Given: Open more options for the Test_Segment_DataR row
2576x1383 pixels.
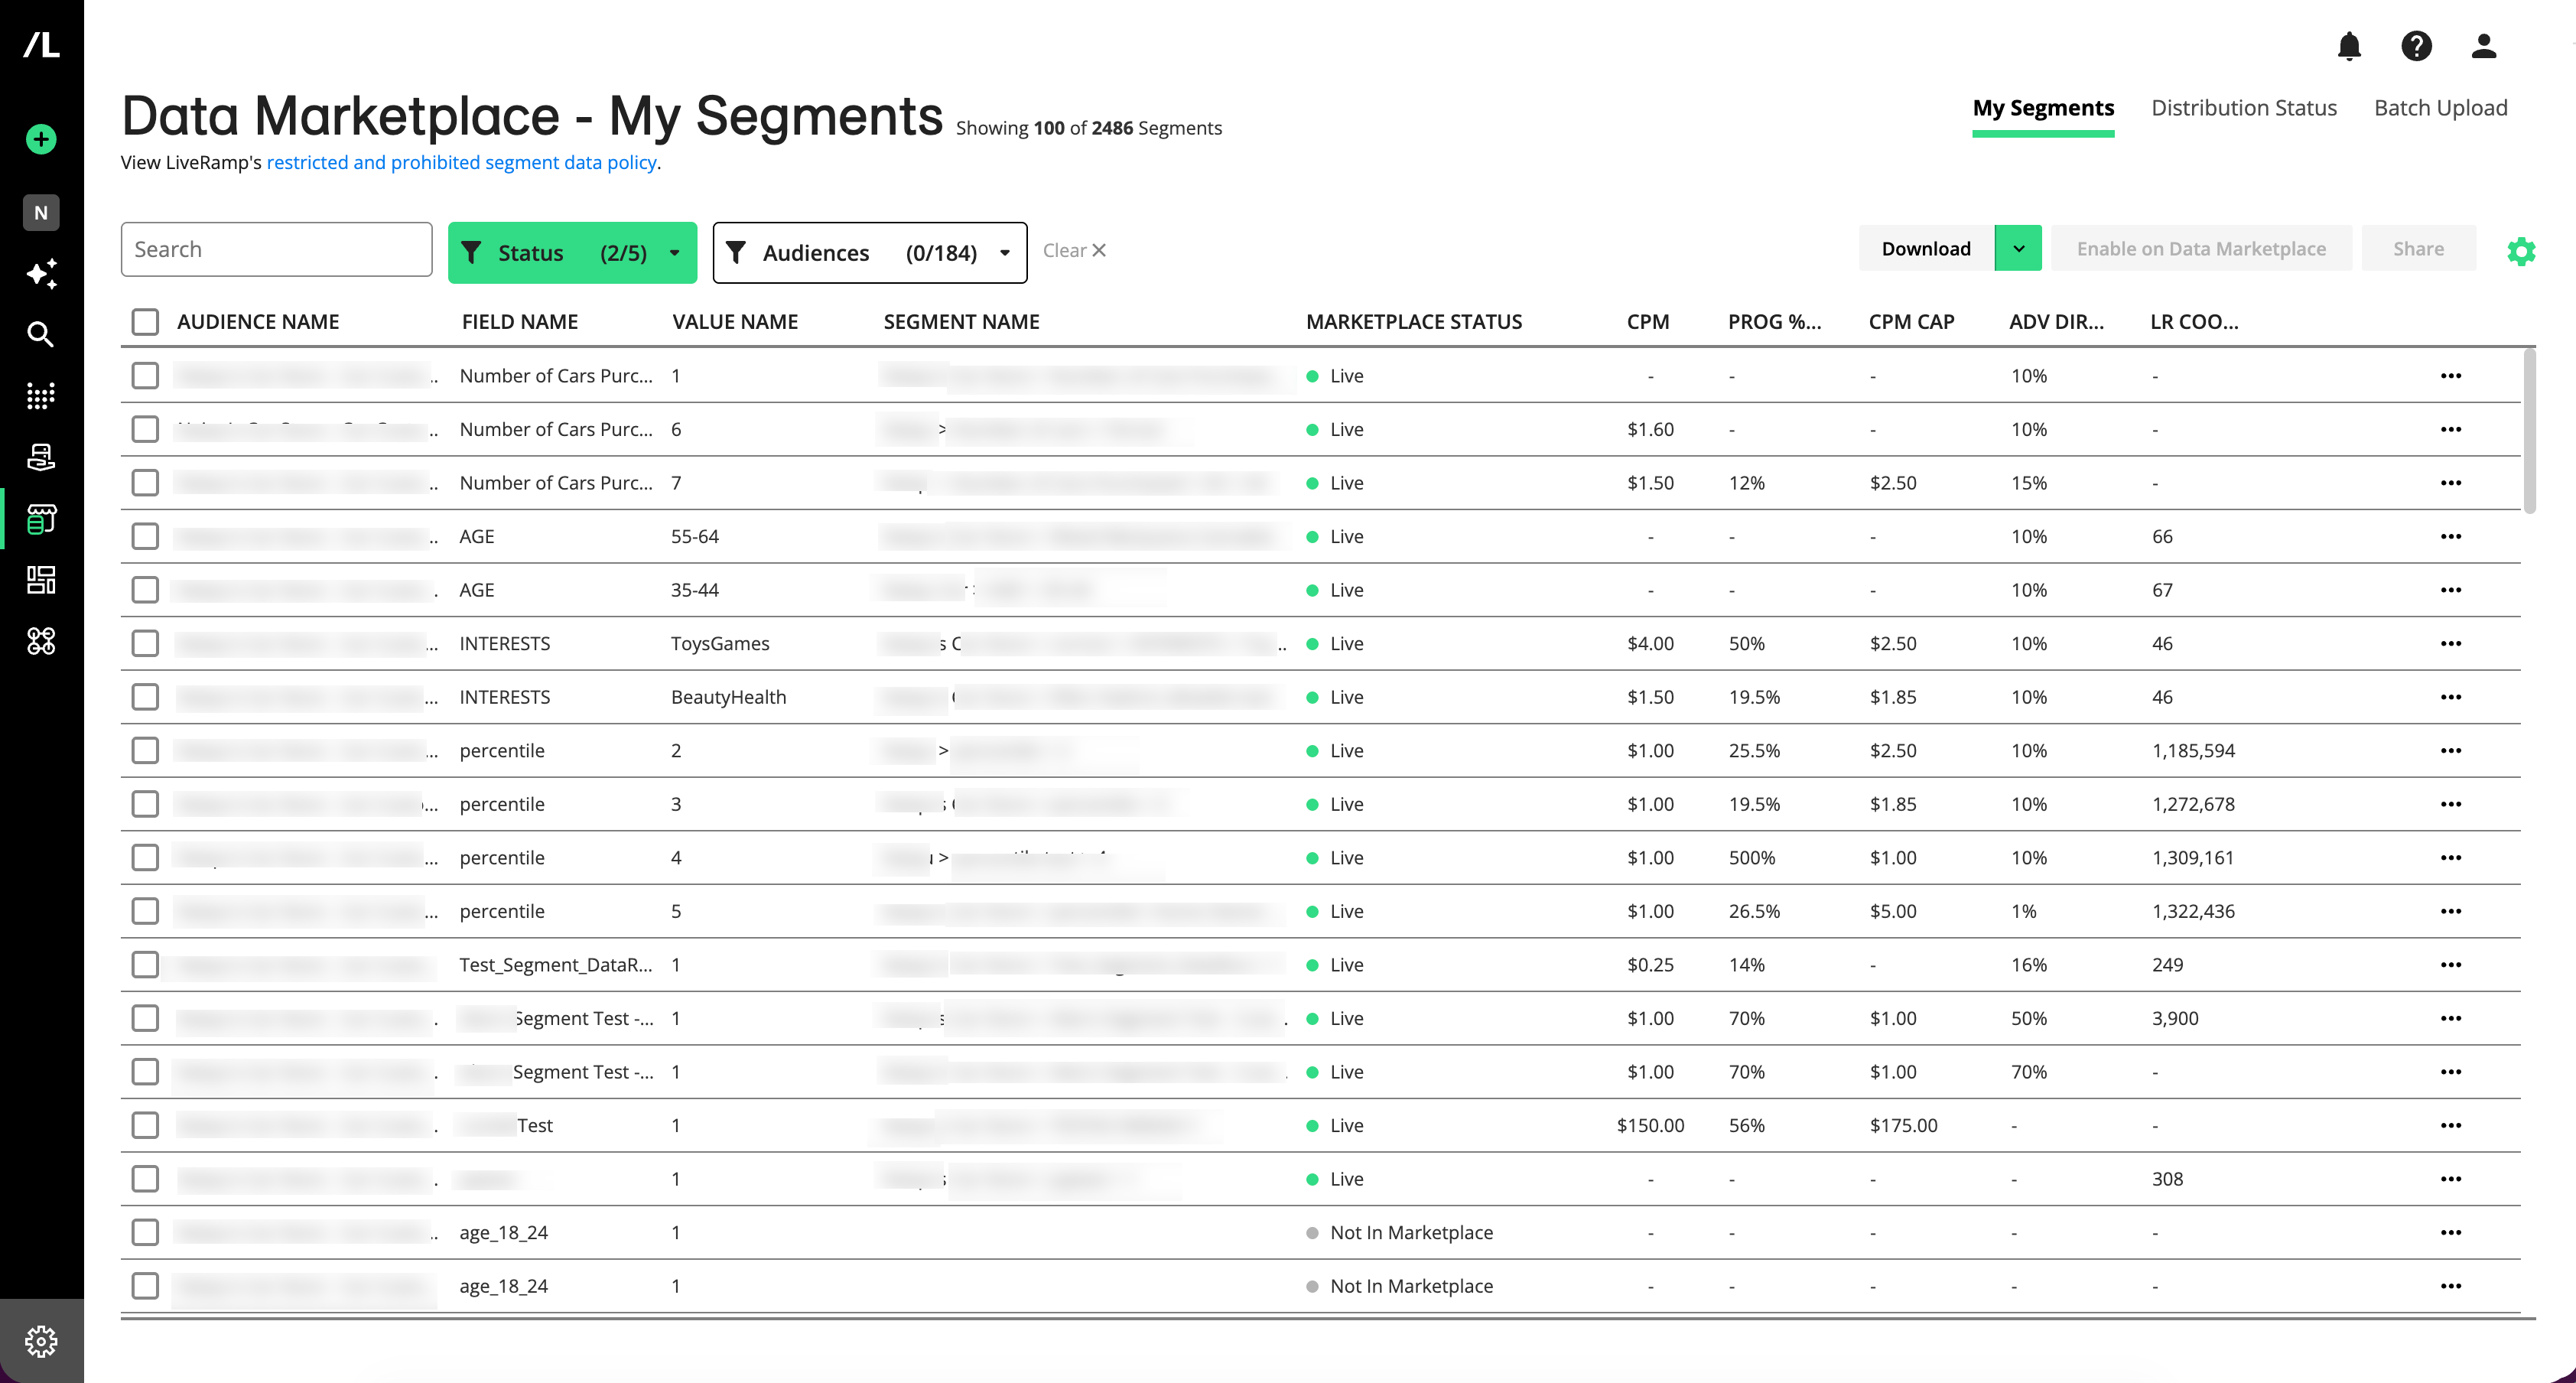Looking at the screenshot, I should [x=2451, y=965].
